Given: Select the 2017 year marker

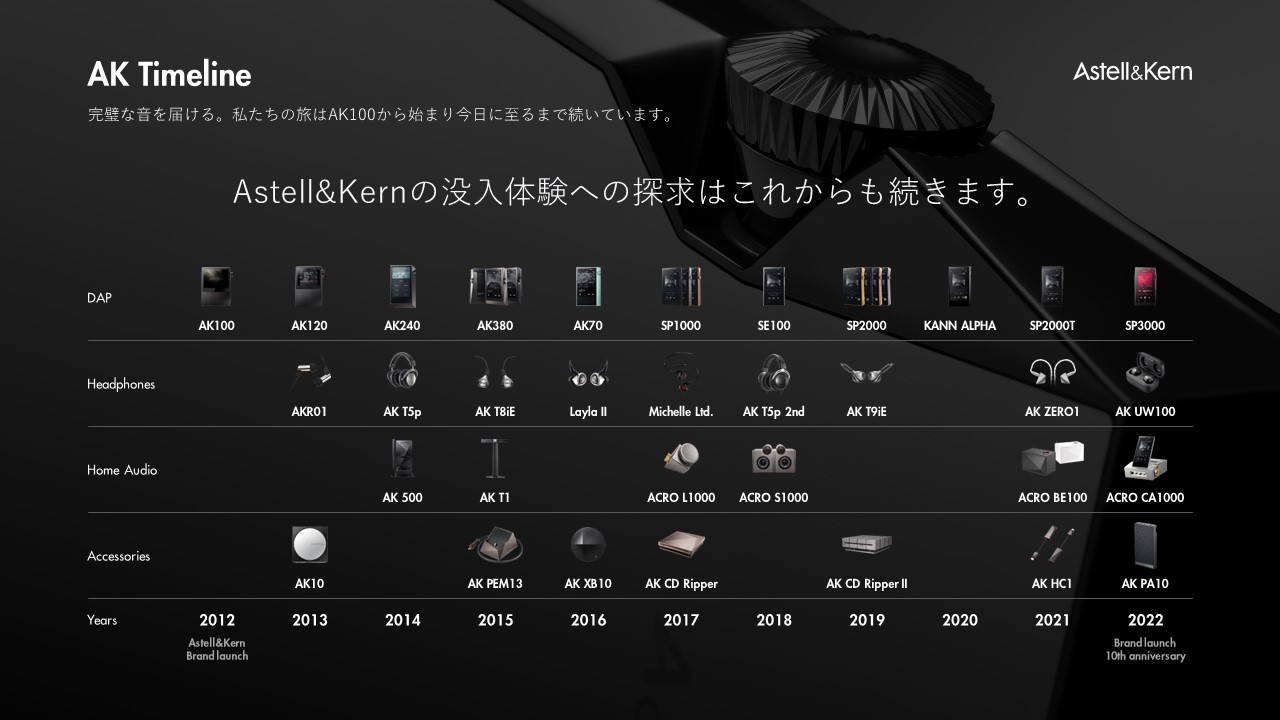Looking at the screenshot, I should tap(681, 620).
